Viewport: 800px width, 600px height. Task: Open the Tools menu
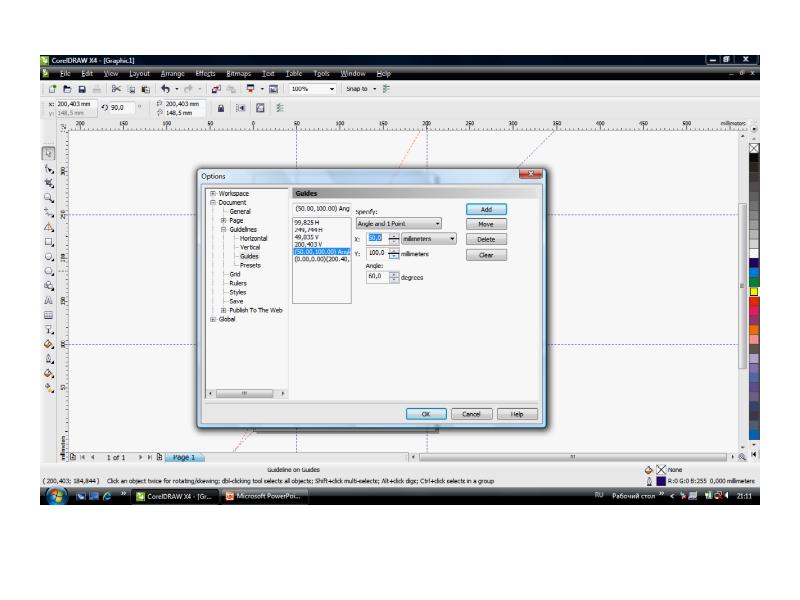pos(321,74)
